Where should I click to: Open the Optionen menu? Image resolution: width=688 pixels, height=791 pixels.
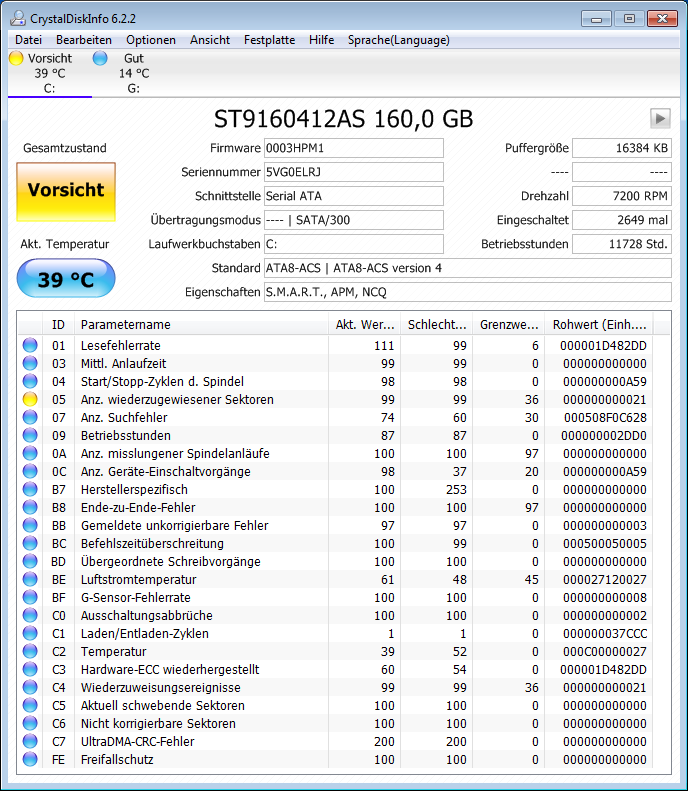click(151, 40)
